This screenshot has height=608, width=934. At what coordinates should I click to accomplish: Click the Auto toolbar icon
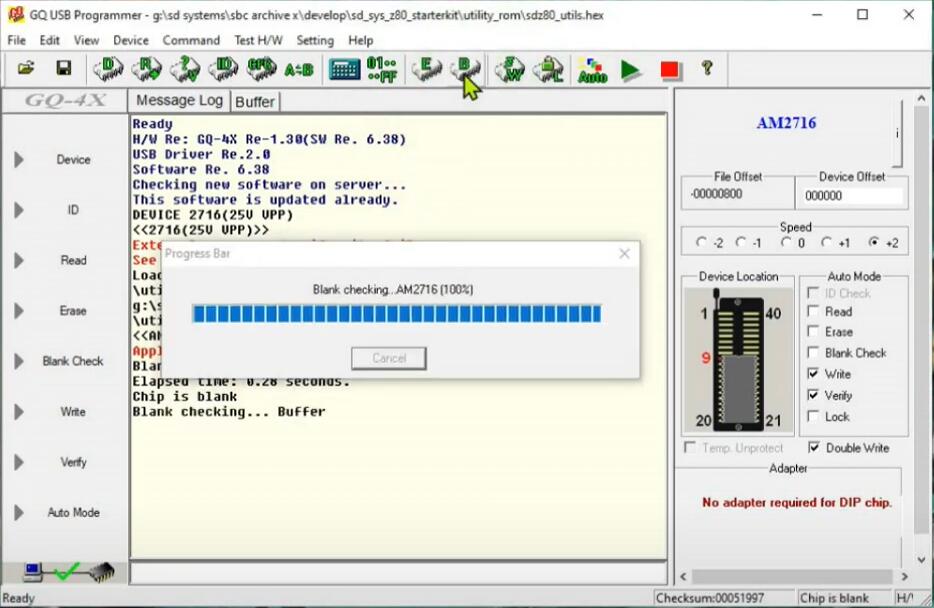pyautogui.click(x=592, y=70)
